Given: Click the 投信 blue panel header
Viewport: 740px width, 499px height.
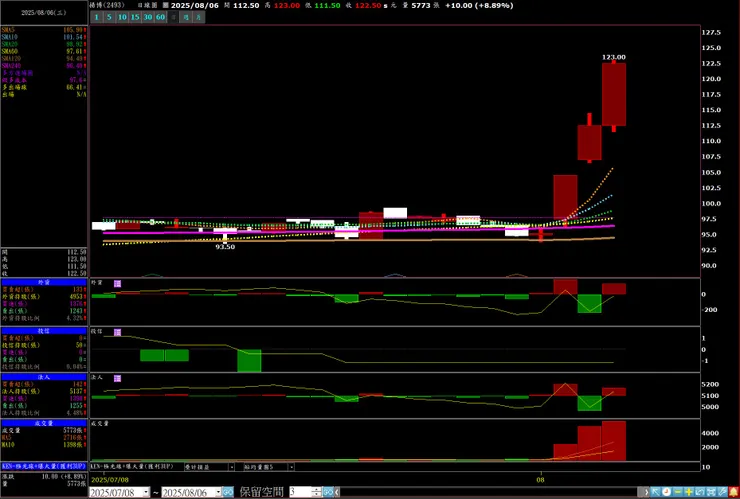Looking at the screenshot, I should [x=44, y=331].
